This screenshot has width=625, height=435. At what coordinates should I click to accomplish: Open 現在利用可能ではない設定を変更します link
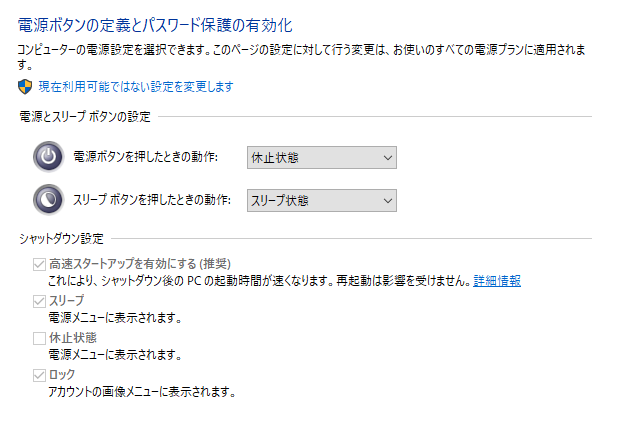(x=136, y=87)
